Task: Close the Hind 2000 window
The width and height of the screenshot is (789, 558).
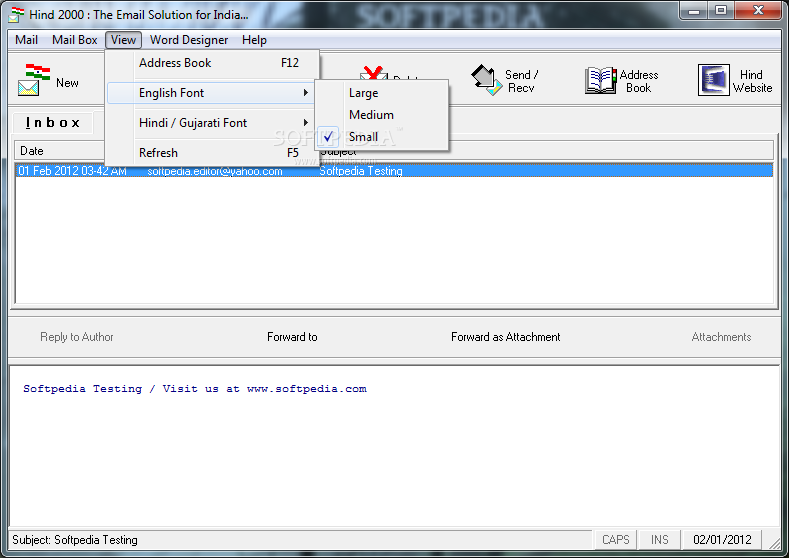Action: tap(758, 11)
